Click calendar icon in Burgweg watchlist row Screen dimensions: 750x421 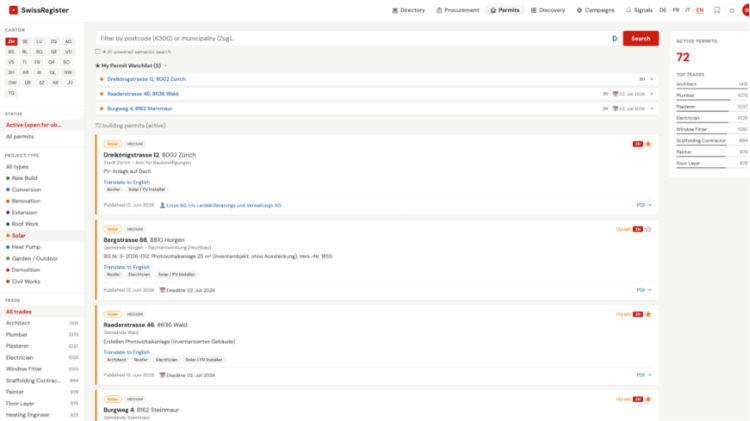point(615,109)
